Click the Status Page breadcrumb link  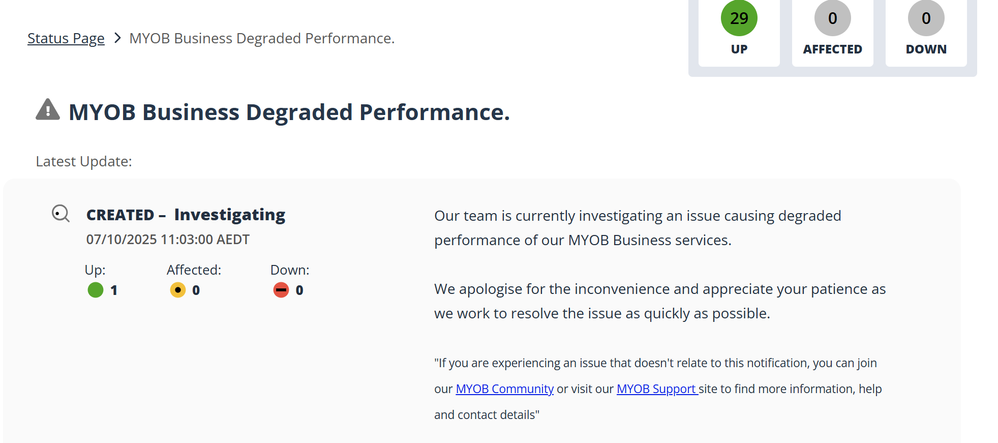(x=66, y=39)
